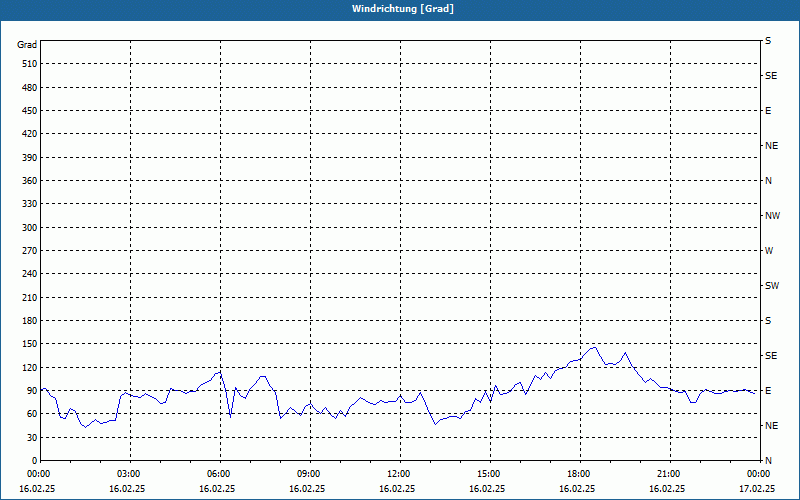800x500 pixels.
Task: Pick the 16.02.25 date under 12:00
Action: [x=397, y=488]
